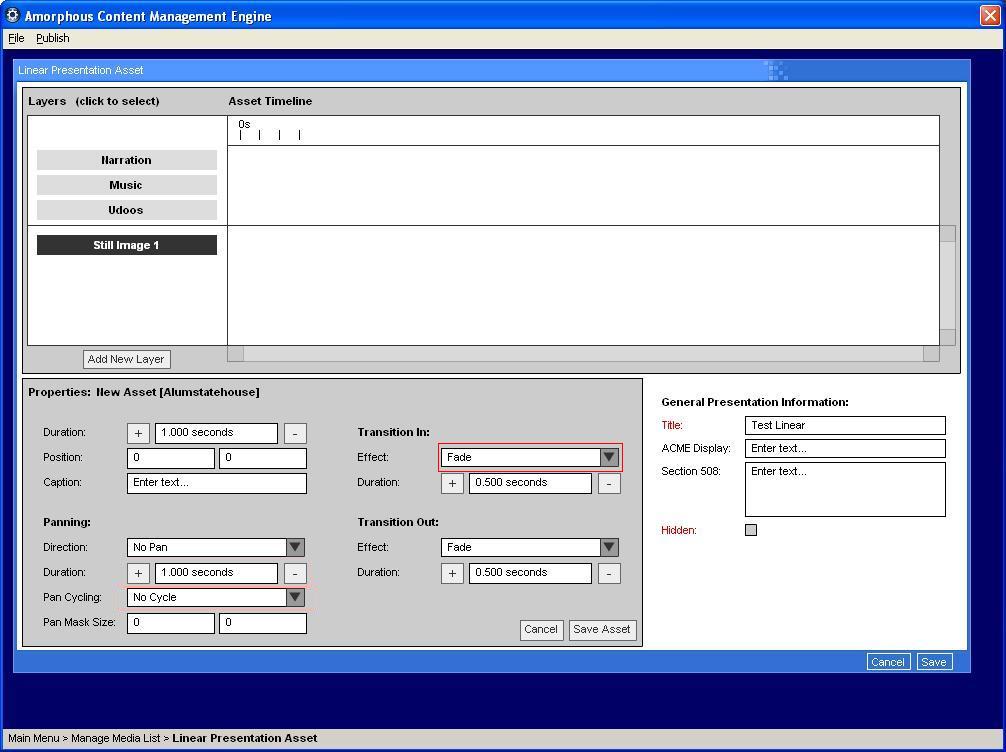The width and height of the screenshot is (1006, 752).
Task: Click the bottom Save button
Action: (934, 662)
